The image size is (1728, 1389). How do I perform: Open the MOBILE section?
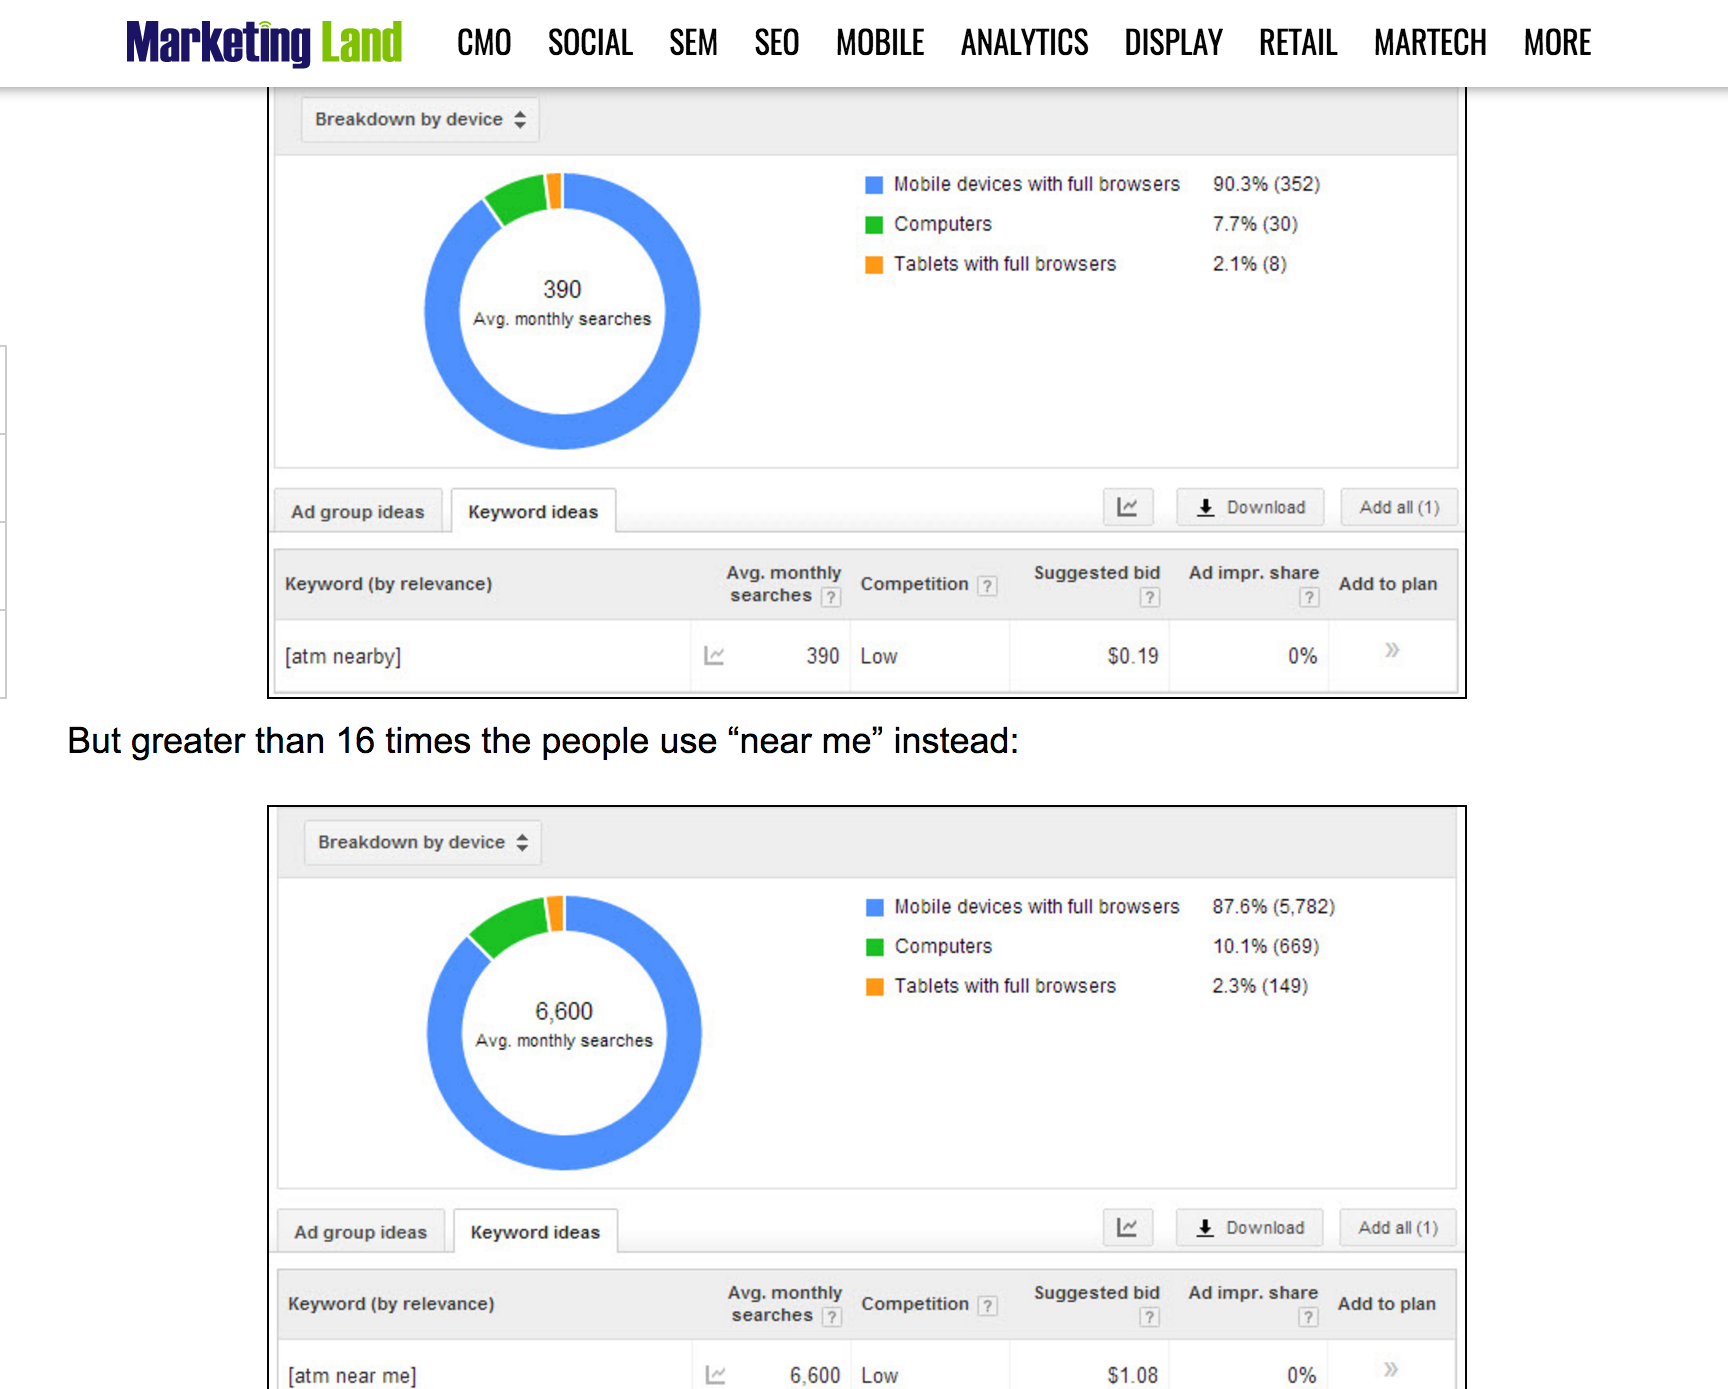pos(880,43)
